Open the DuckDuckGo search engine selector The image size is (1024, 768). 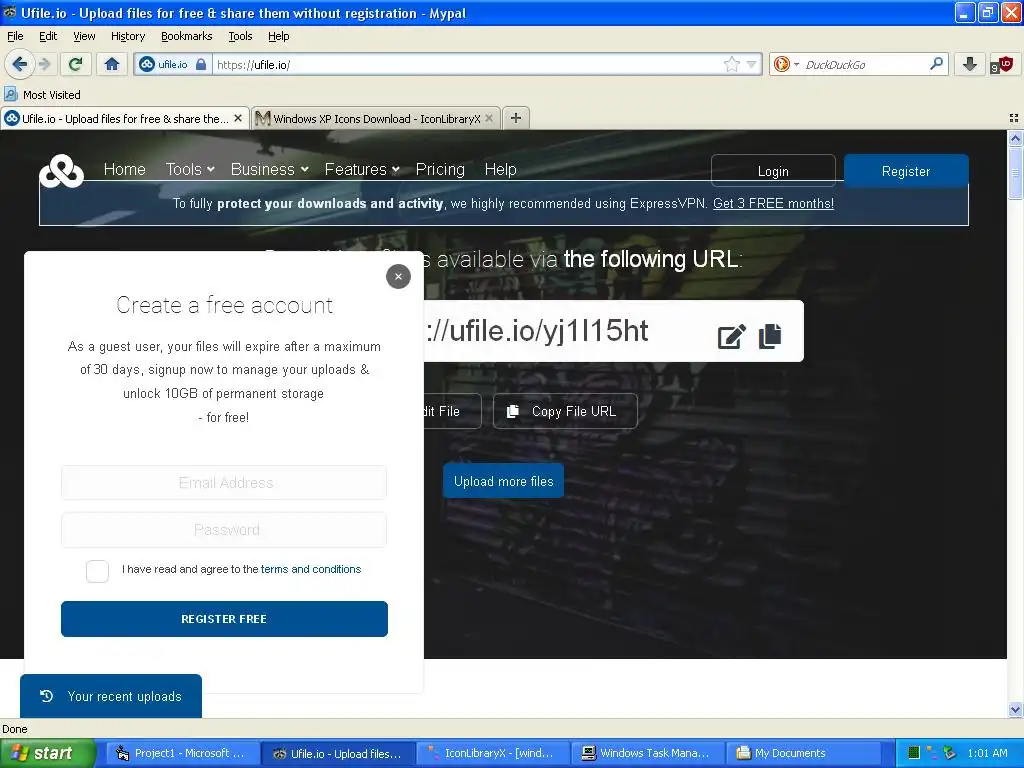[786, 64]
